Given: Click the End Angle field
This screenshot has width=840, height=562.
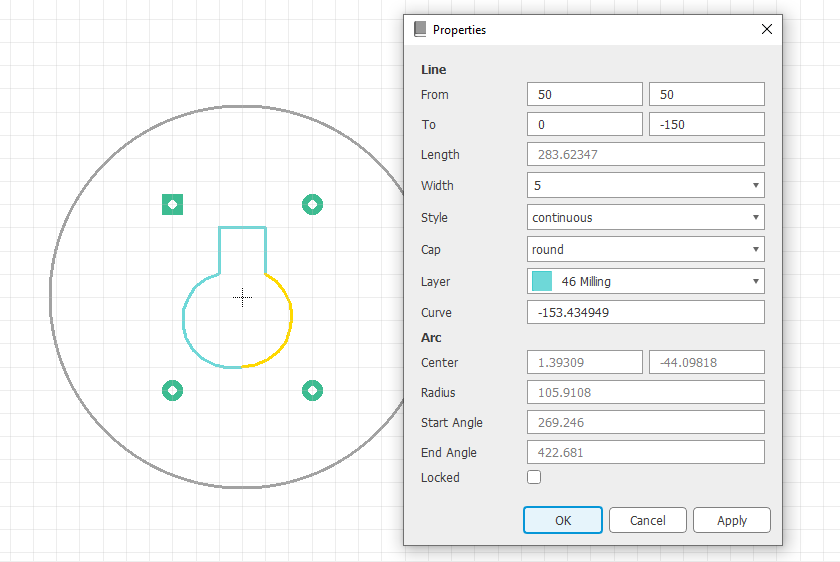Looking at the screenshot, I should (x=646, y=452).
